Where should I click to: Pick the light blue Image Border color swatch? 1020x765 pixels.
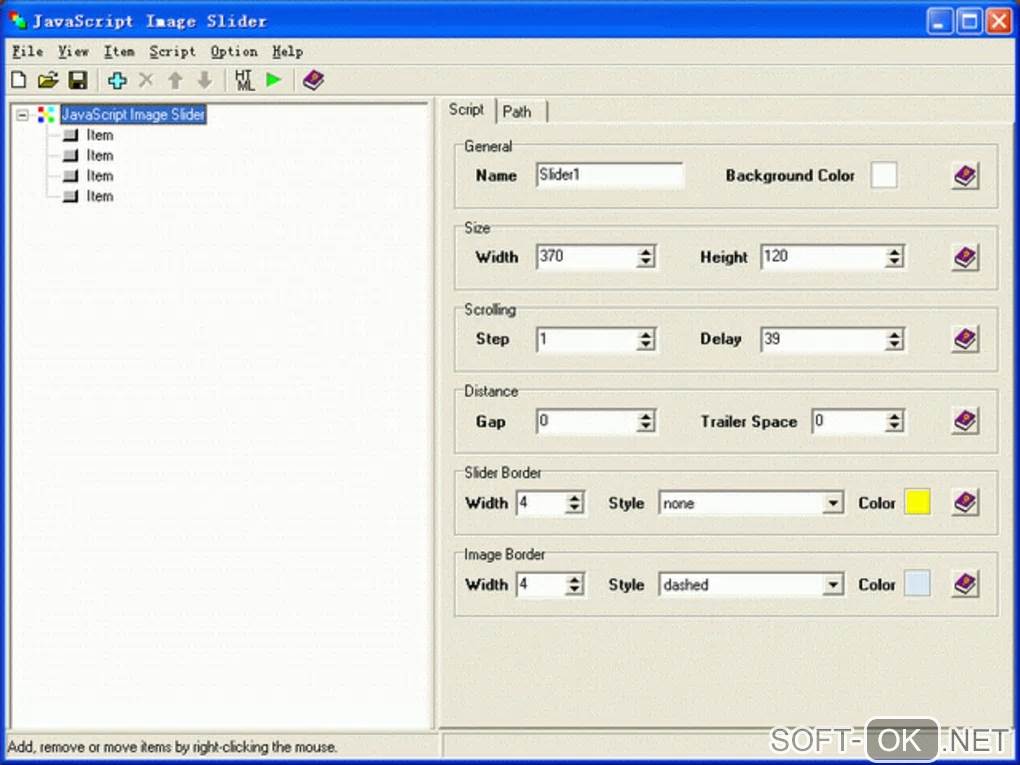[x=917, y=584]
